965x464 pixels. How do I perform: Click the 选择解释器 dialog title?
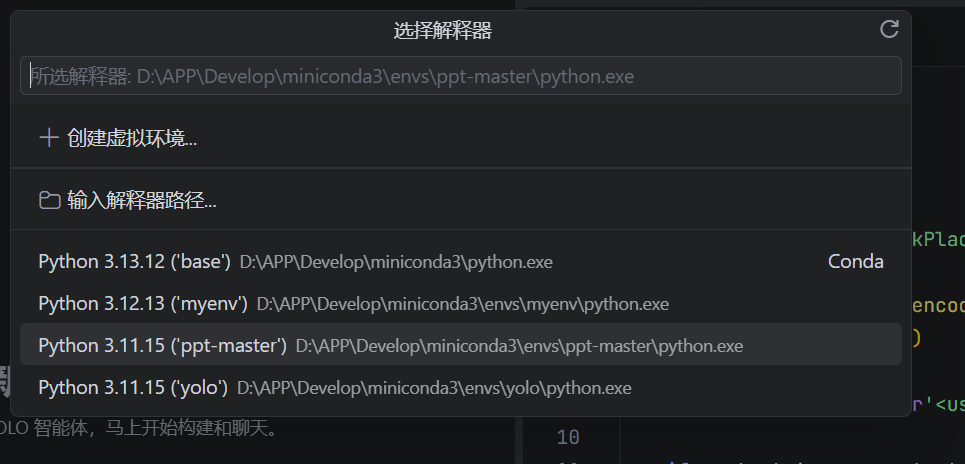coord(442,31)
